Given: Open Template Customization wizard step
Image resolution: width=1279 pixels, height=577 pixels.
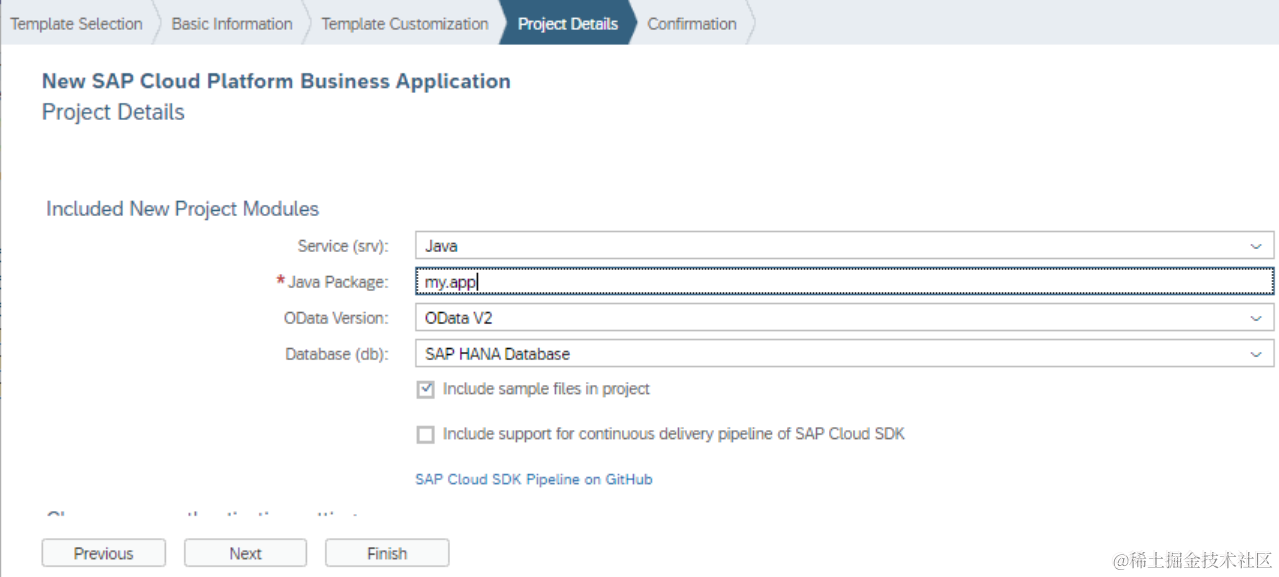Looking at the screenshot, I should pyautogui.click(x=405, y=24).
